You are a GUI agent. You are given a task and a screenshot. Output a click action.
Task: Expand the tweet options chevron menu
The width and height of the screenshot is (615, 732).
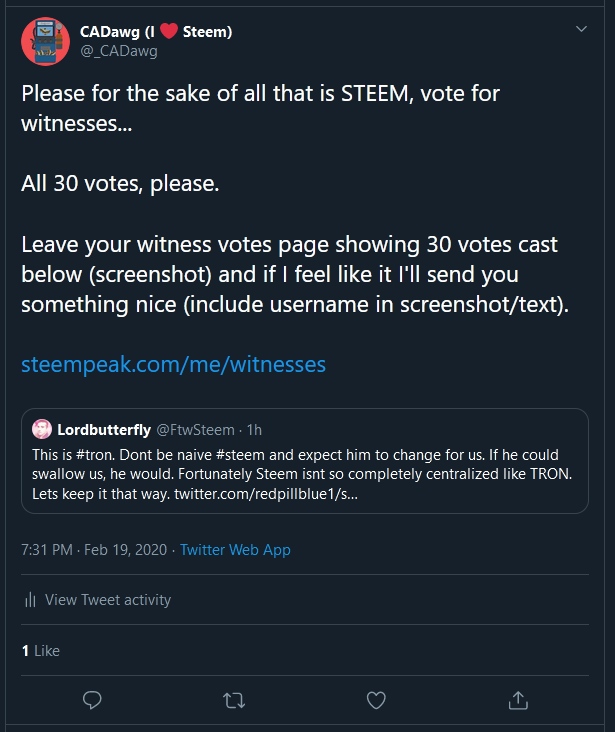582,30
